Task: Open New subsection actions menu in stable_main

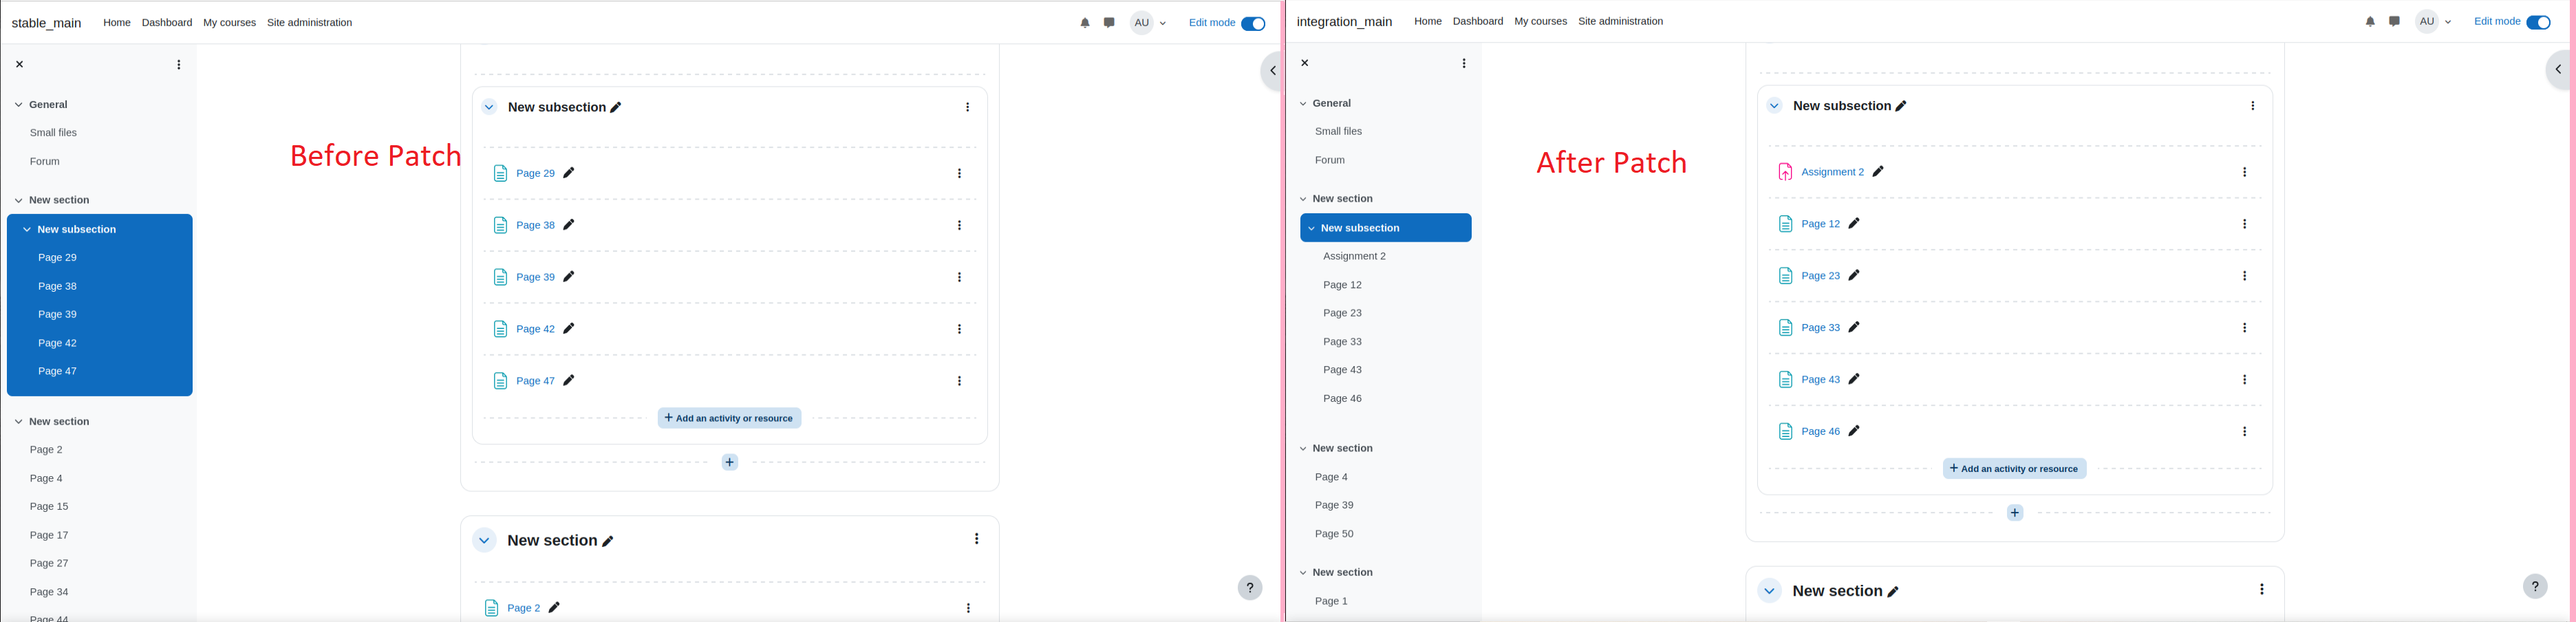Action: (967, 107)
